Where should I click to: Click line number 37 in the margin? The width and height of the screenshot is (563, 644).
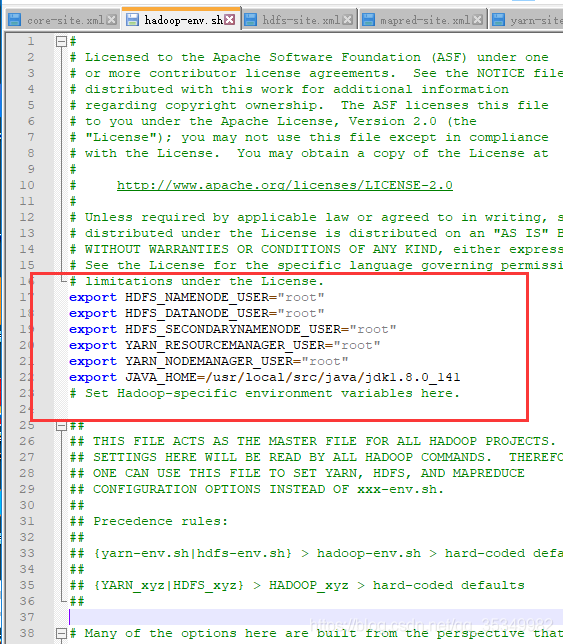27,617
